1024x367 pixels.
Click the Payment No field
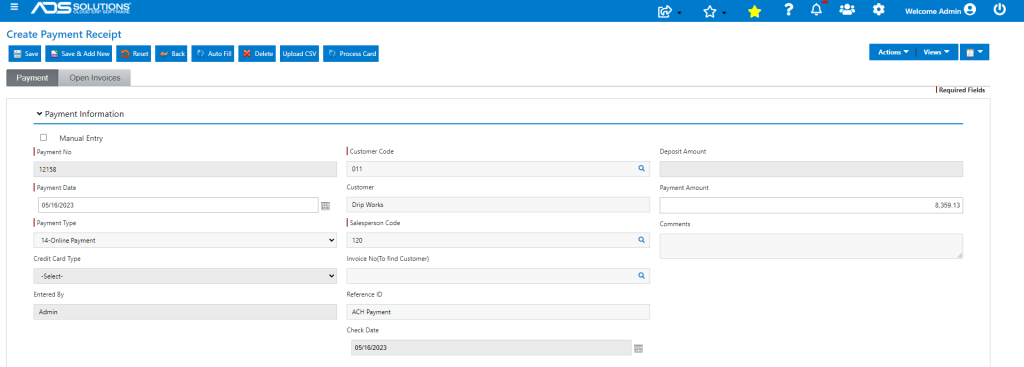[185, 169]
